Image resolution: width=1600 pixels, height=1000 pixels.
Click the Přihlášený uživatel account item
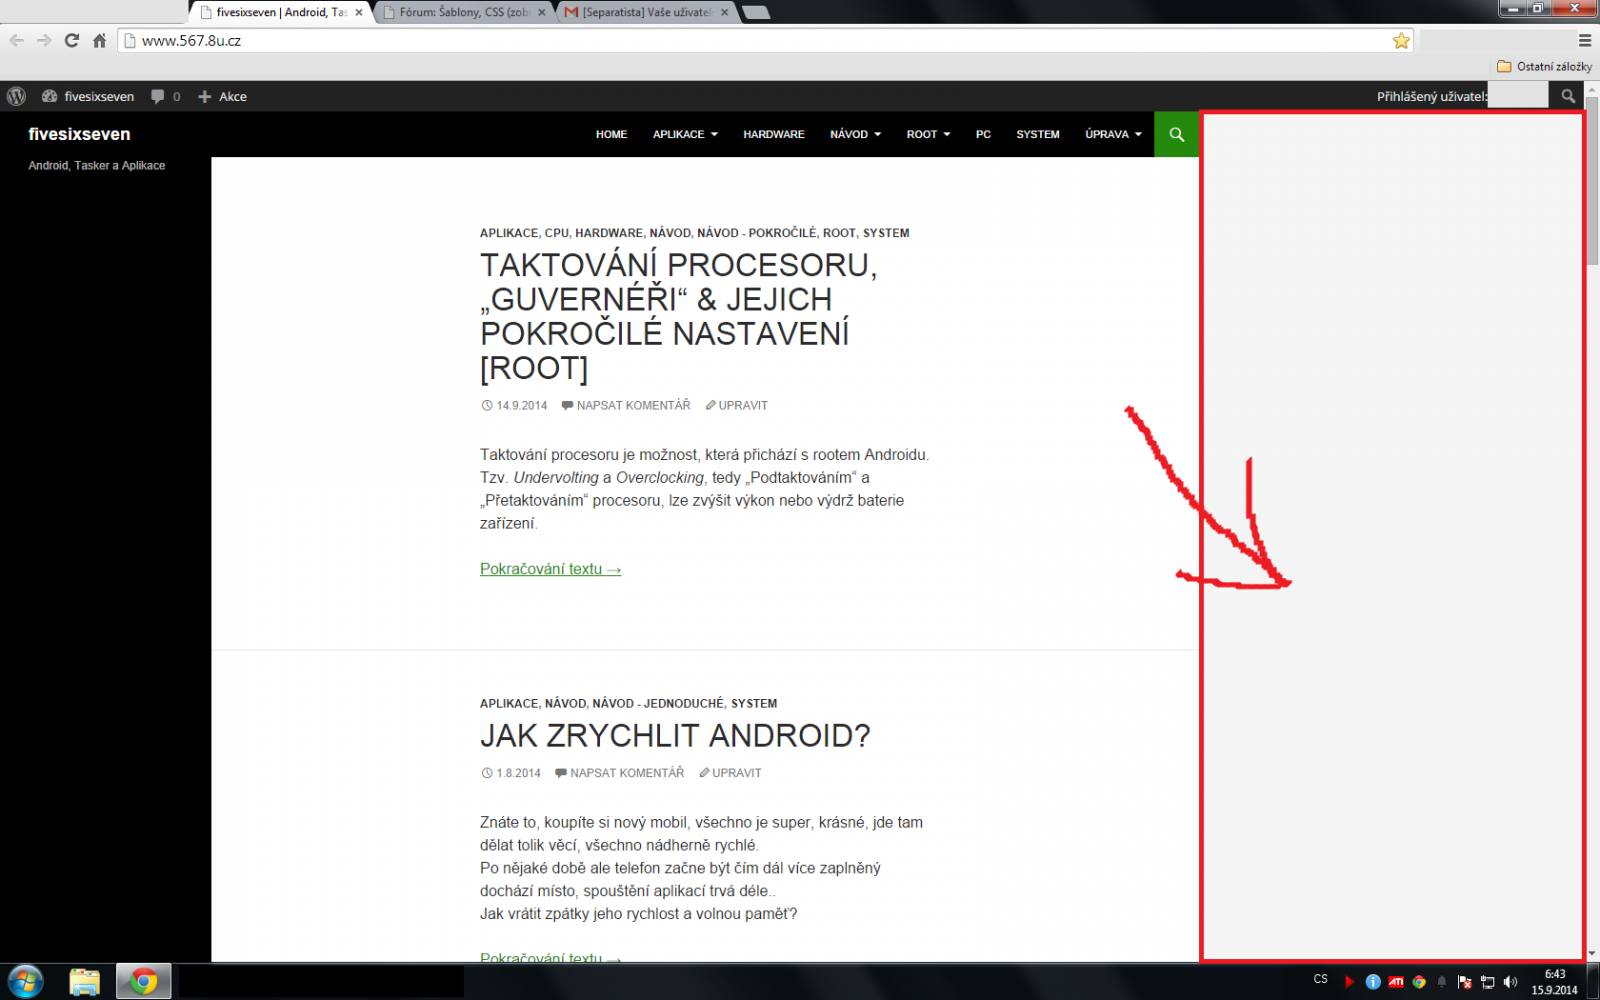[1461, 96]
